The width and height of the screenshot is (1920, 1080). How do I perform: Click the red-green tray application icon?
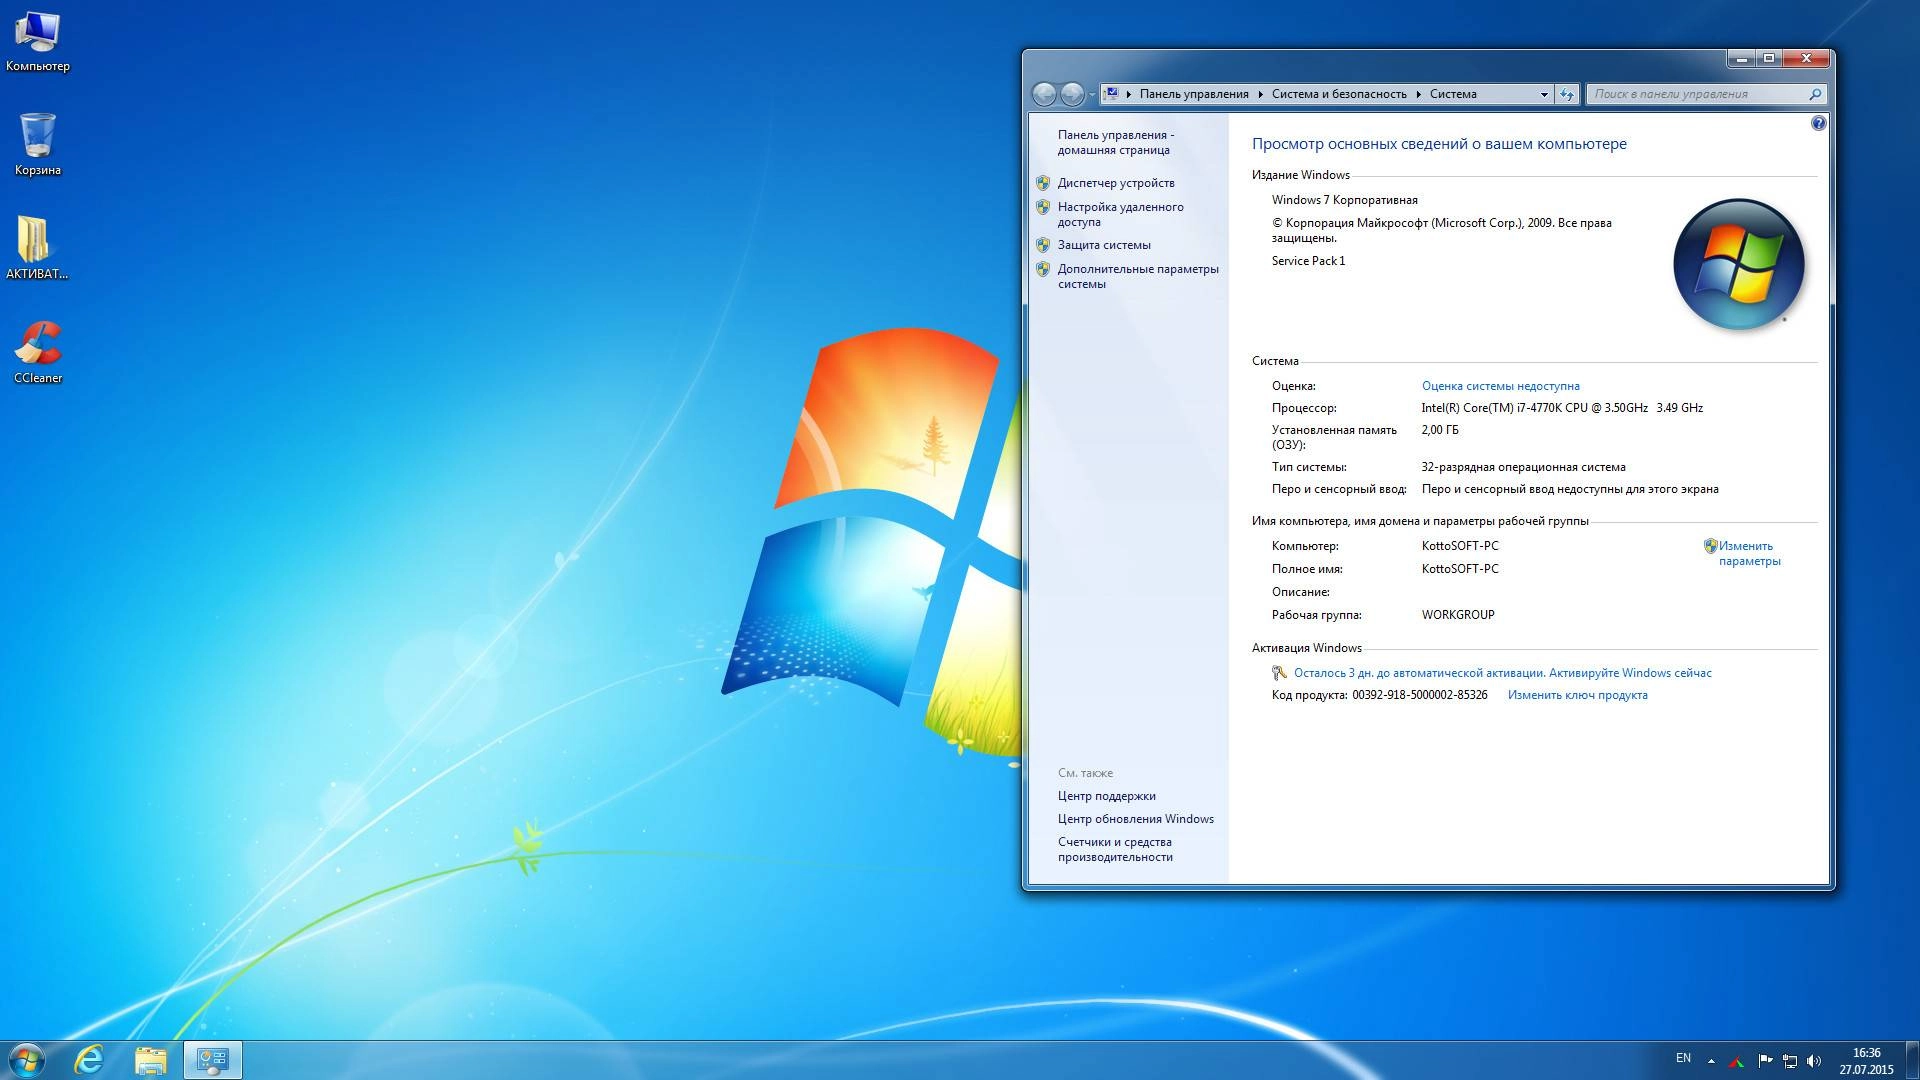[1737, 1061]
